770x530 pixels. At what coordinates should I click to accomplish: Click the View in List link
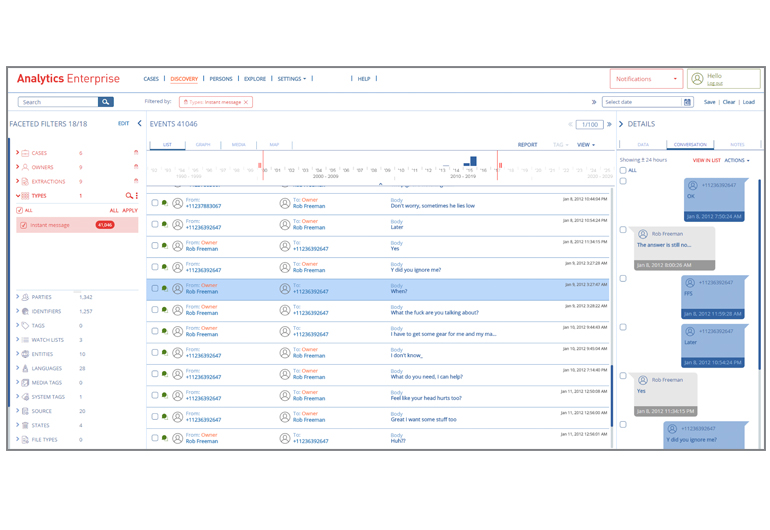(x=706, y=160)
